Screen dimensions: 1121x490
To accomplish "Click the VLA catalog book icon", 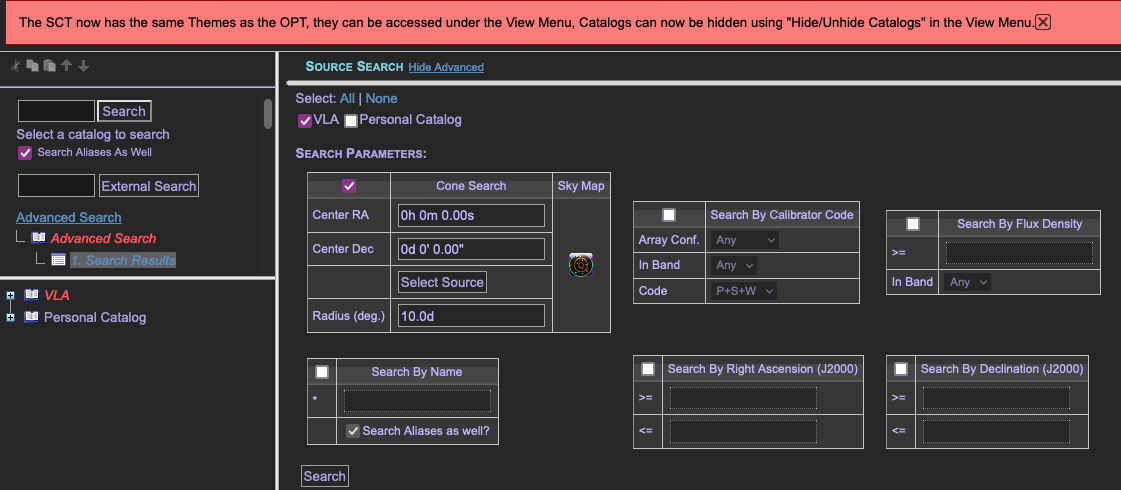I will tap(31, 295).
